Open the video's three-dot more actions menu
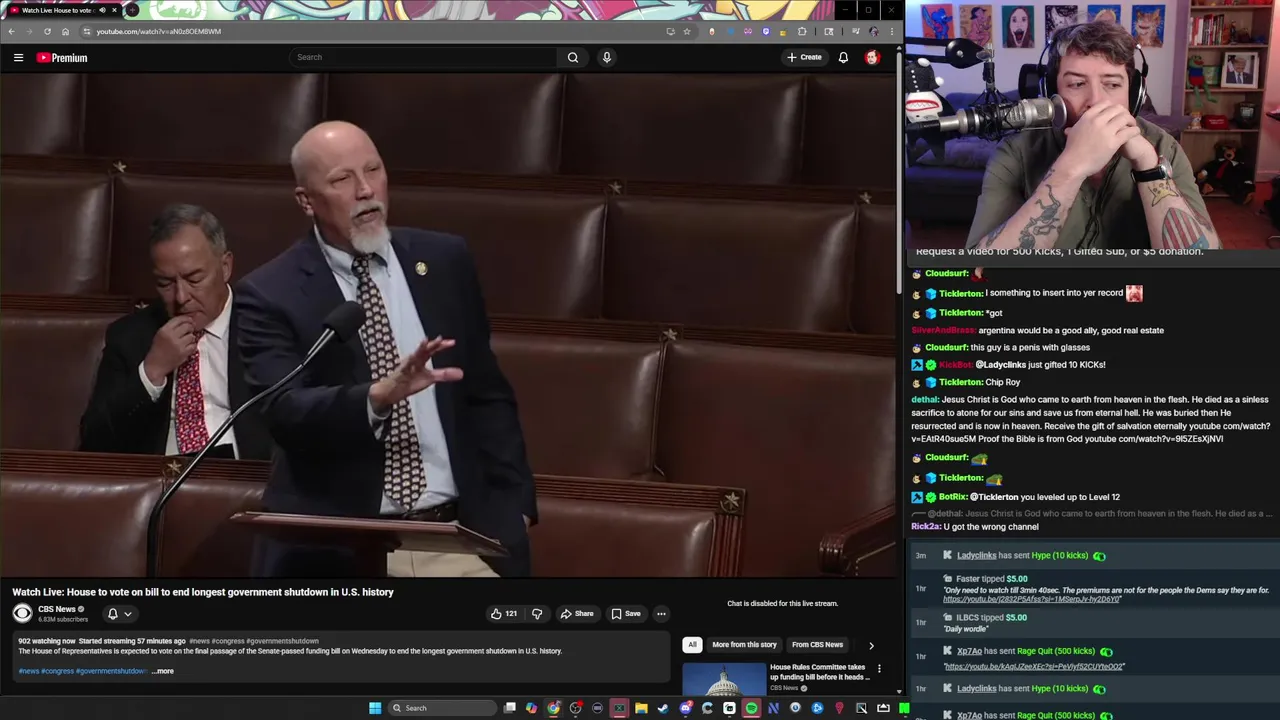Image resolution: width=1280 pixels, height=720 pixels. point(661,614)
